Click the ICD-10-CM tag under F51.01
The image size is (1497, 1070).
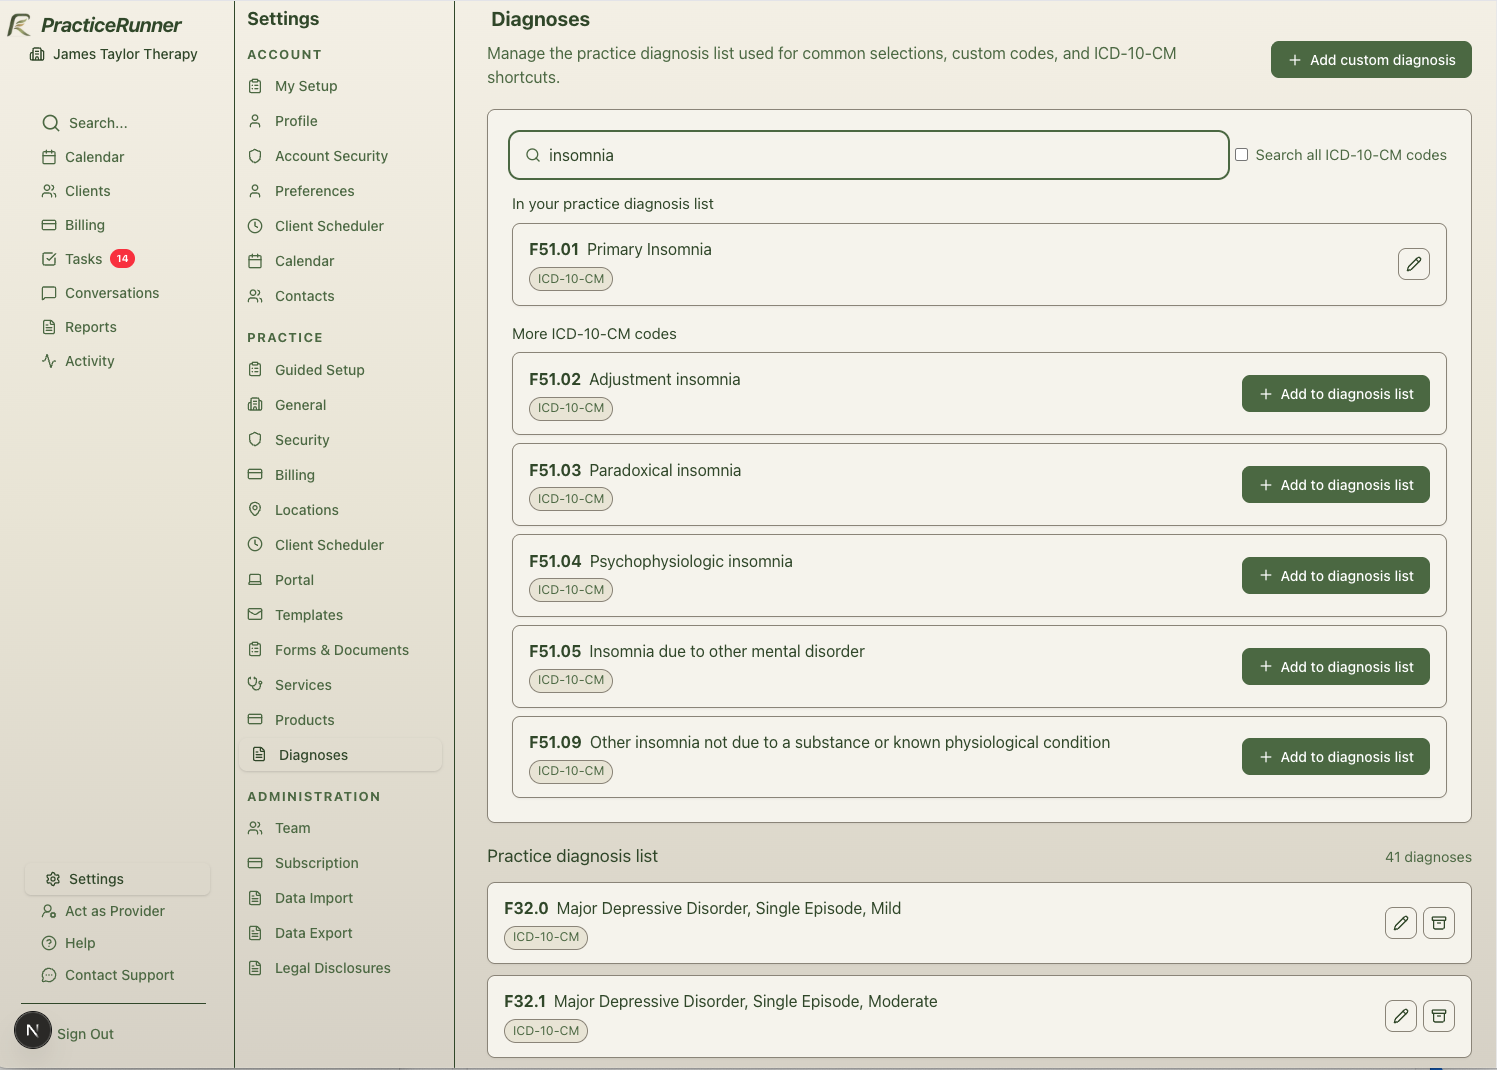pos(571,279)
